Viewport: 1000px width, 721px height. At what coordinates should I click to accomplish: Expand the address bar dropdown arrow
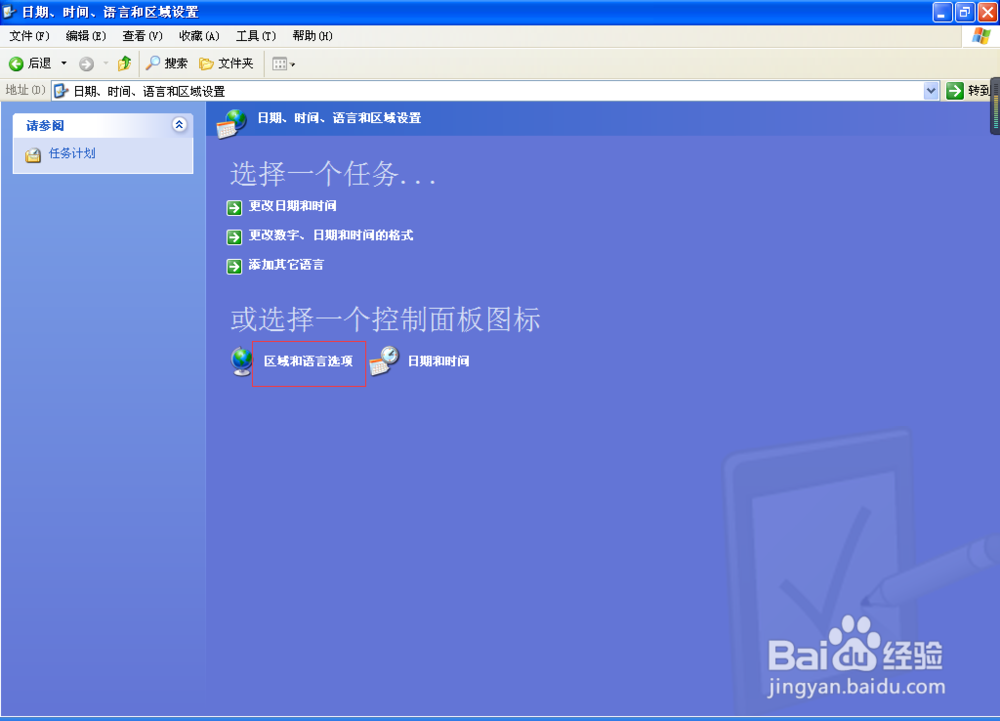pyautogui.click(x=930, y=91)
